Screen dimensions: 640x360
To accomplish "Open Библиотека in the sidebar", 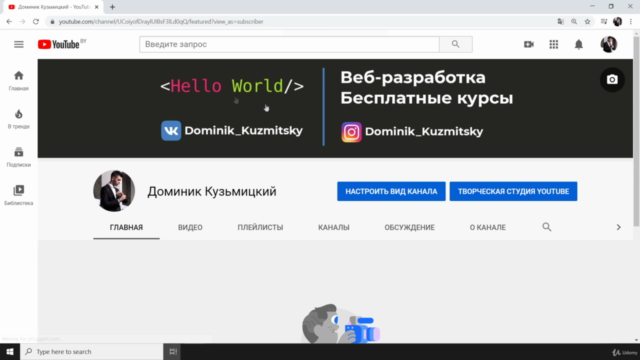I will tap(19, 195).
